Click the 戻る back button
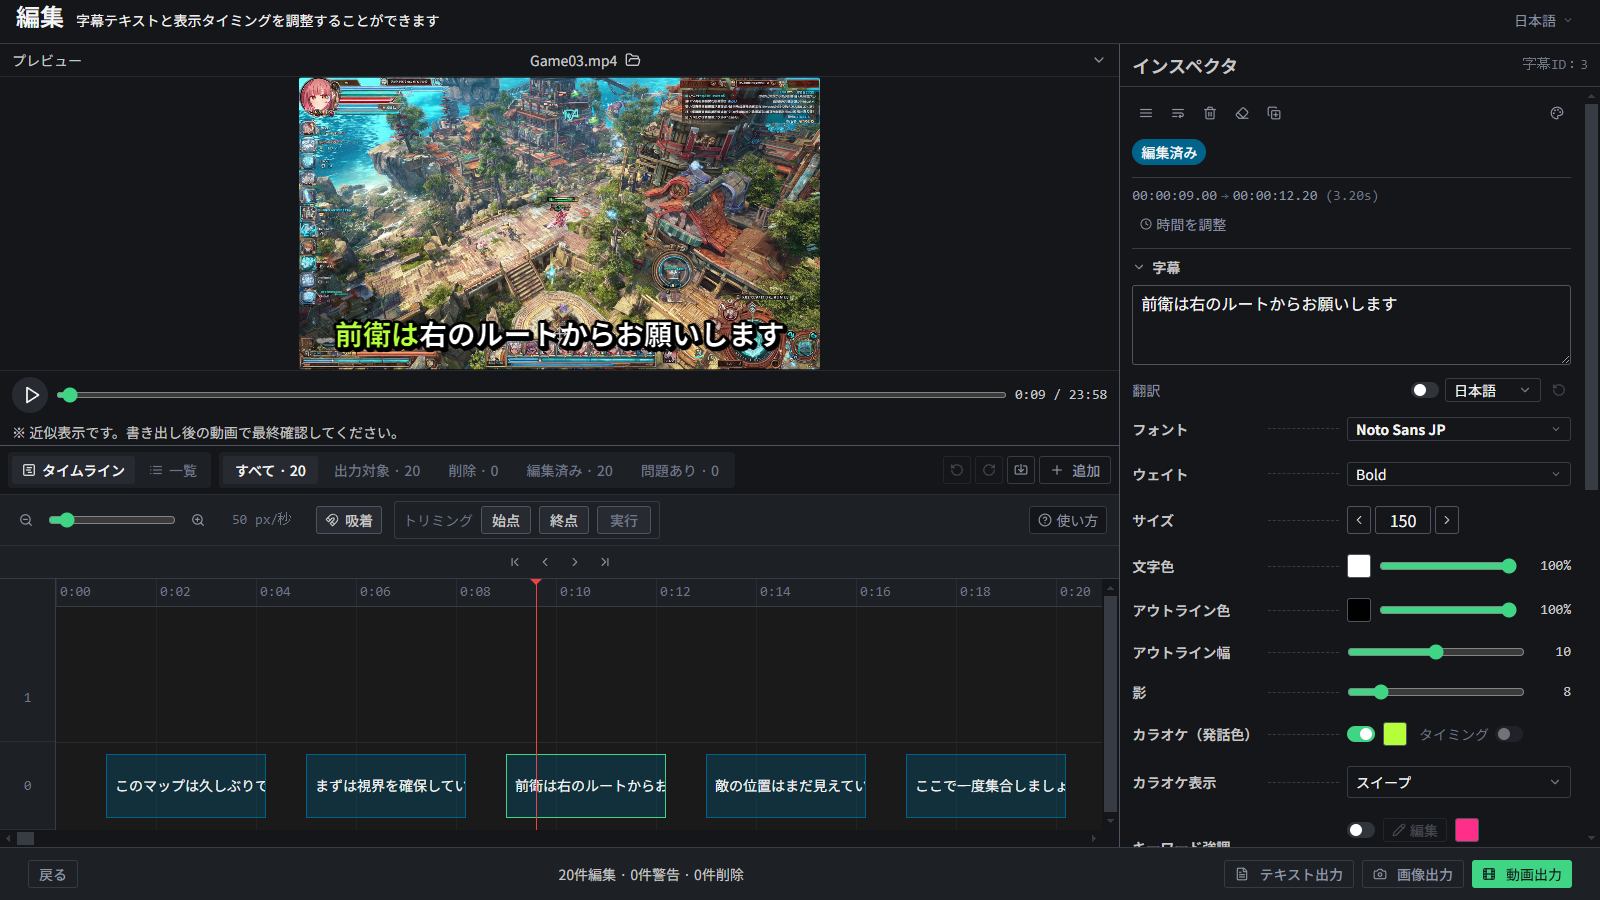This screenshot has height=900, width=1600. click(x=53, y=875)
